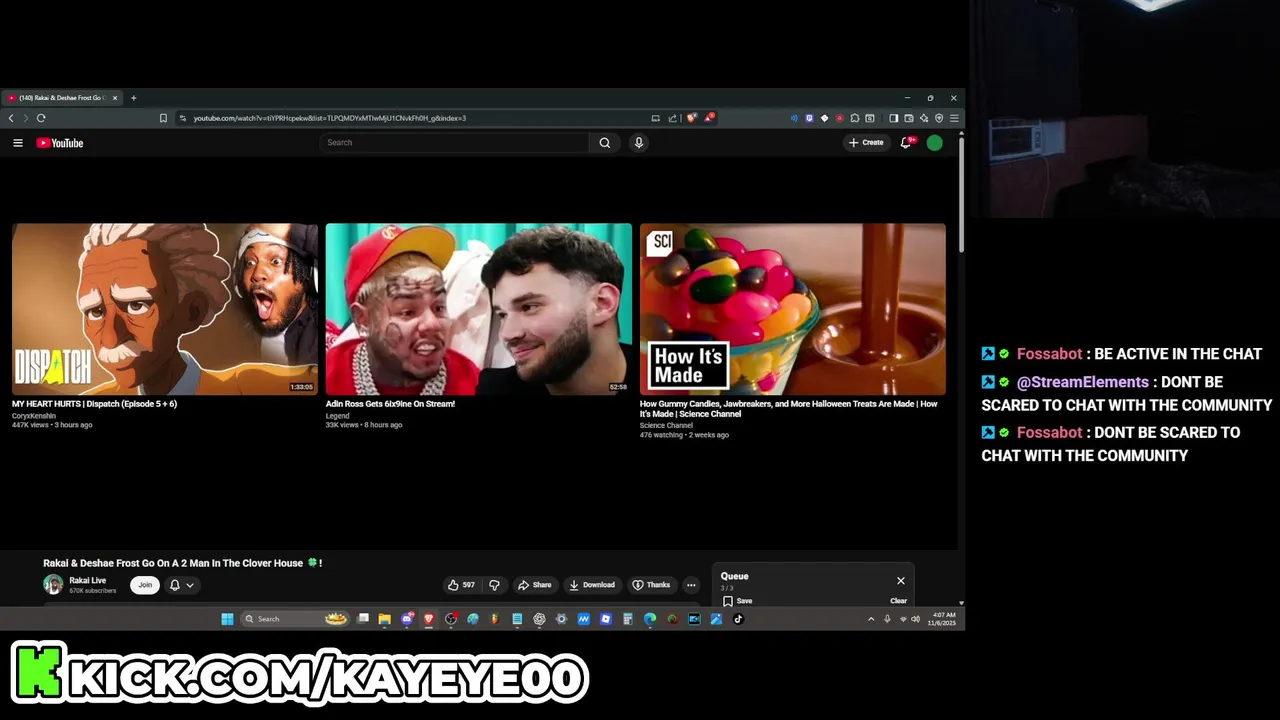
Task: Open Microsoft Edge from taskbar
Action: (650, 619)
